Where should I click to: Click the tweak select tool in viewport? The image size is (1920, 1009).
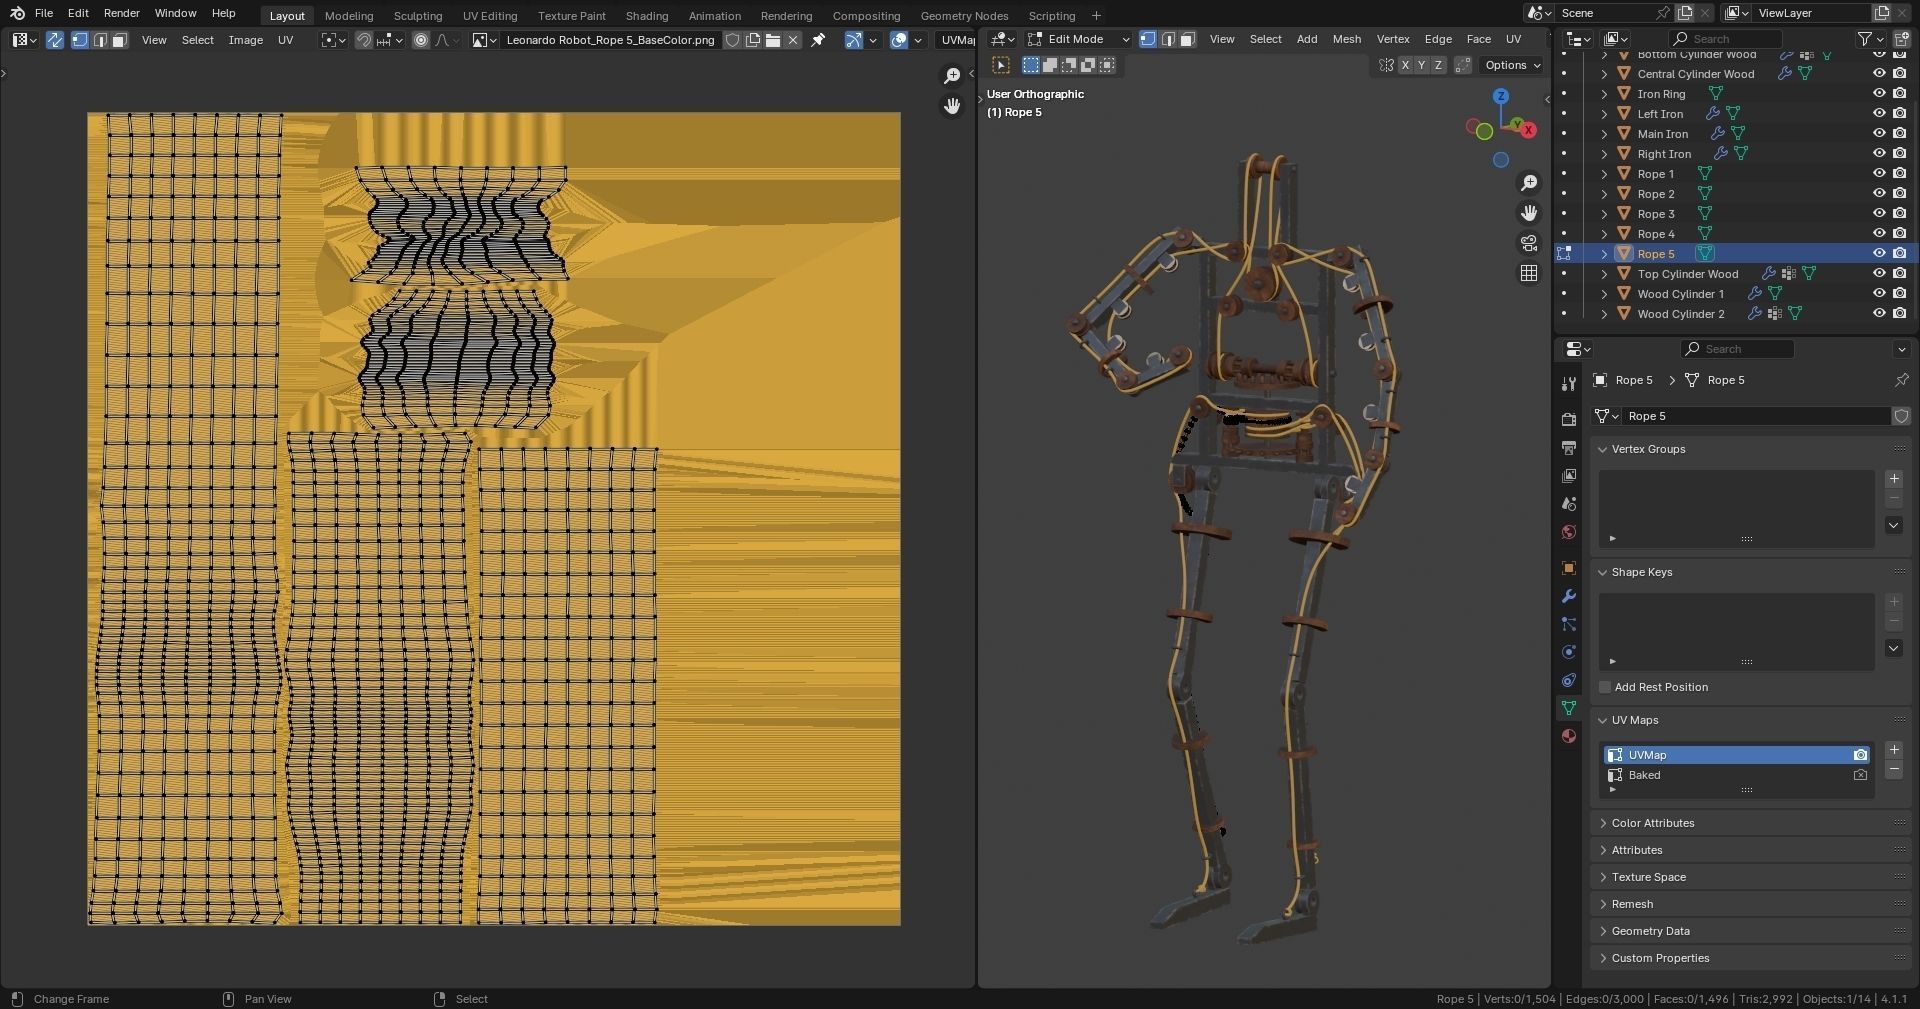1001,65
